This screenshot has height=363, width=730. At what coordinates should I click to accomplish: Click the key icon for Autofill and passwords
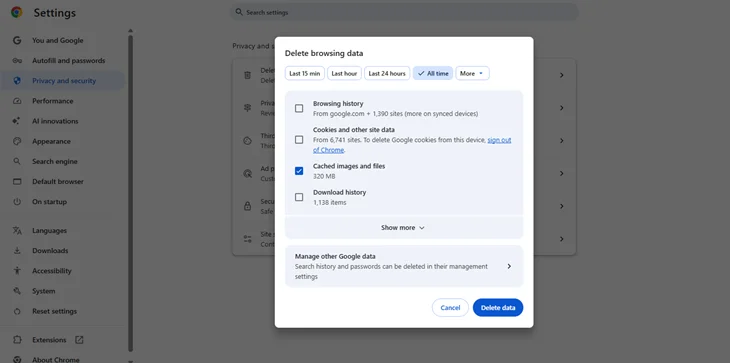pos(17,60)
